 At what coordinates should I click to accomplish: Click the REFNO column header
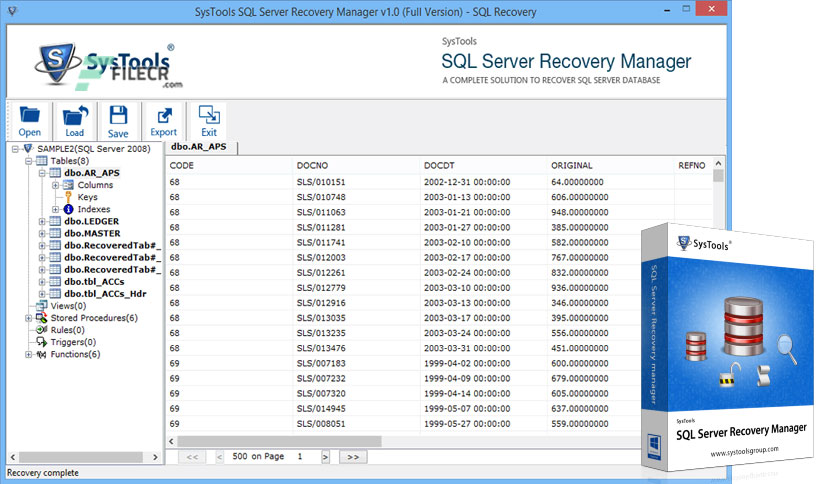[x=693, y=165]
